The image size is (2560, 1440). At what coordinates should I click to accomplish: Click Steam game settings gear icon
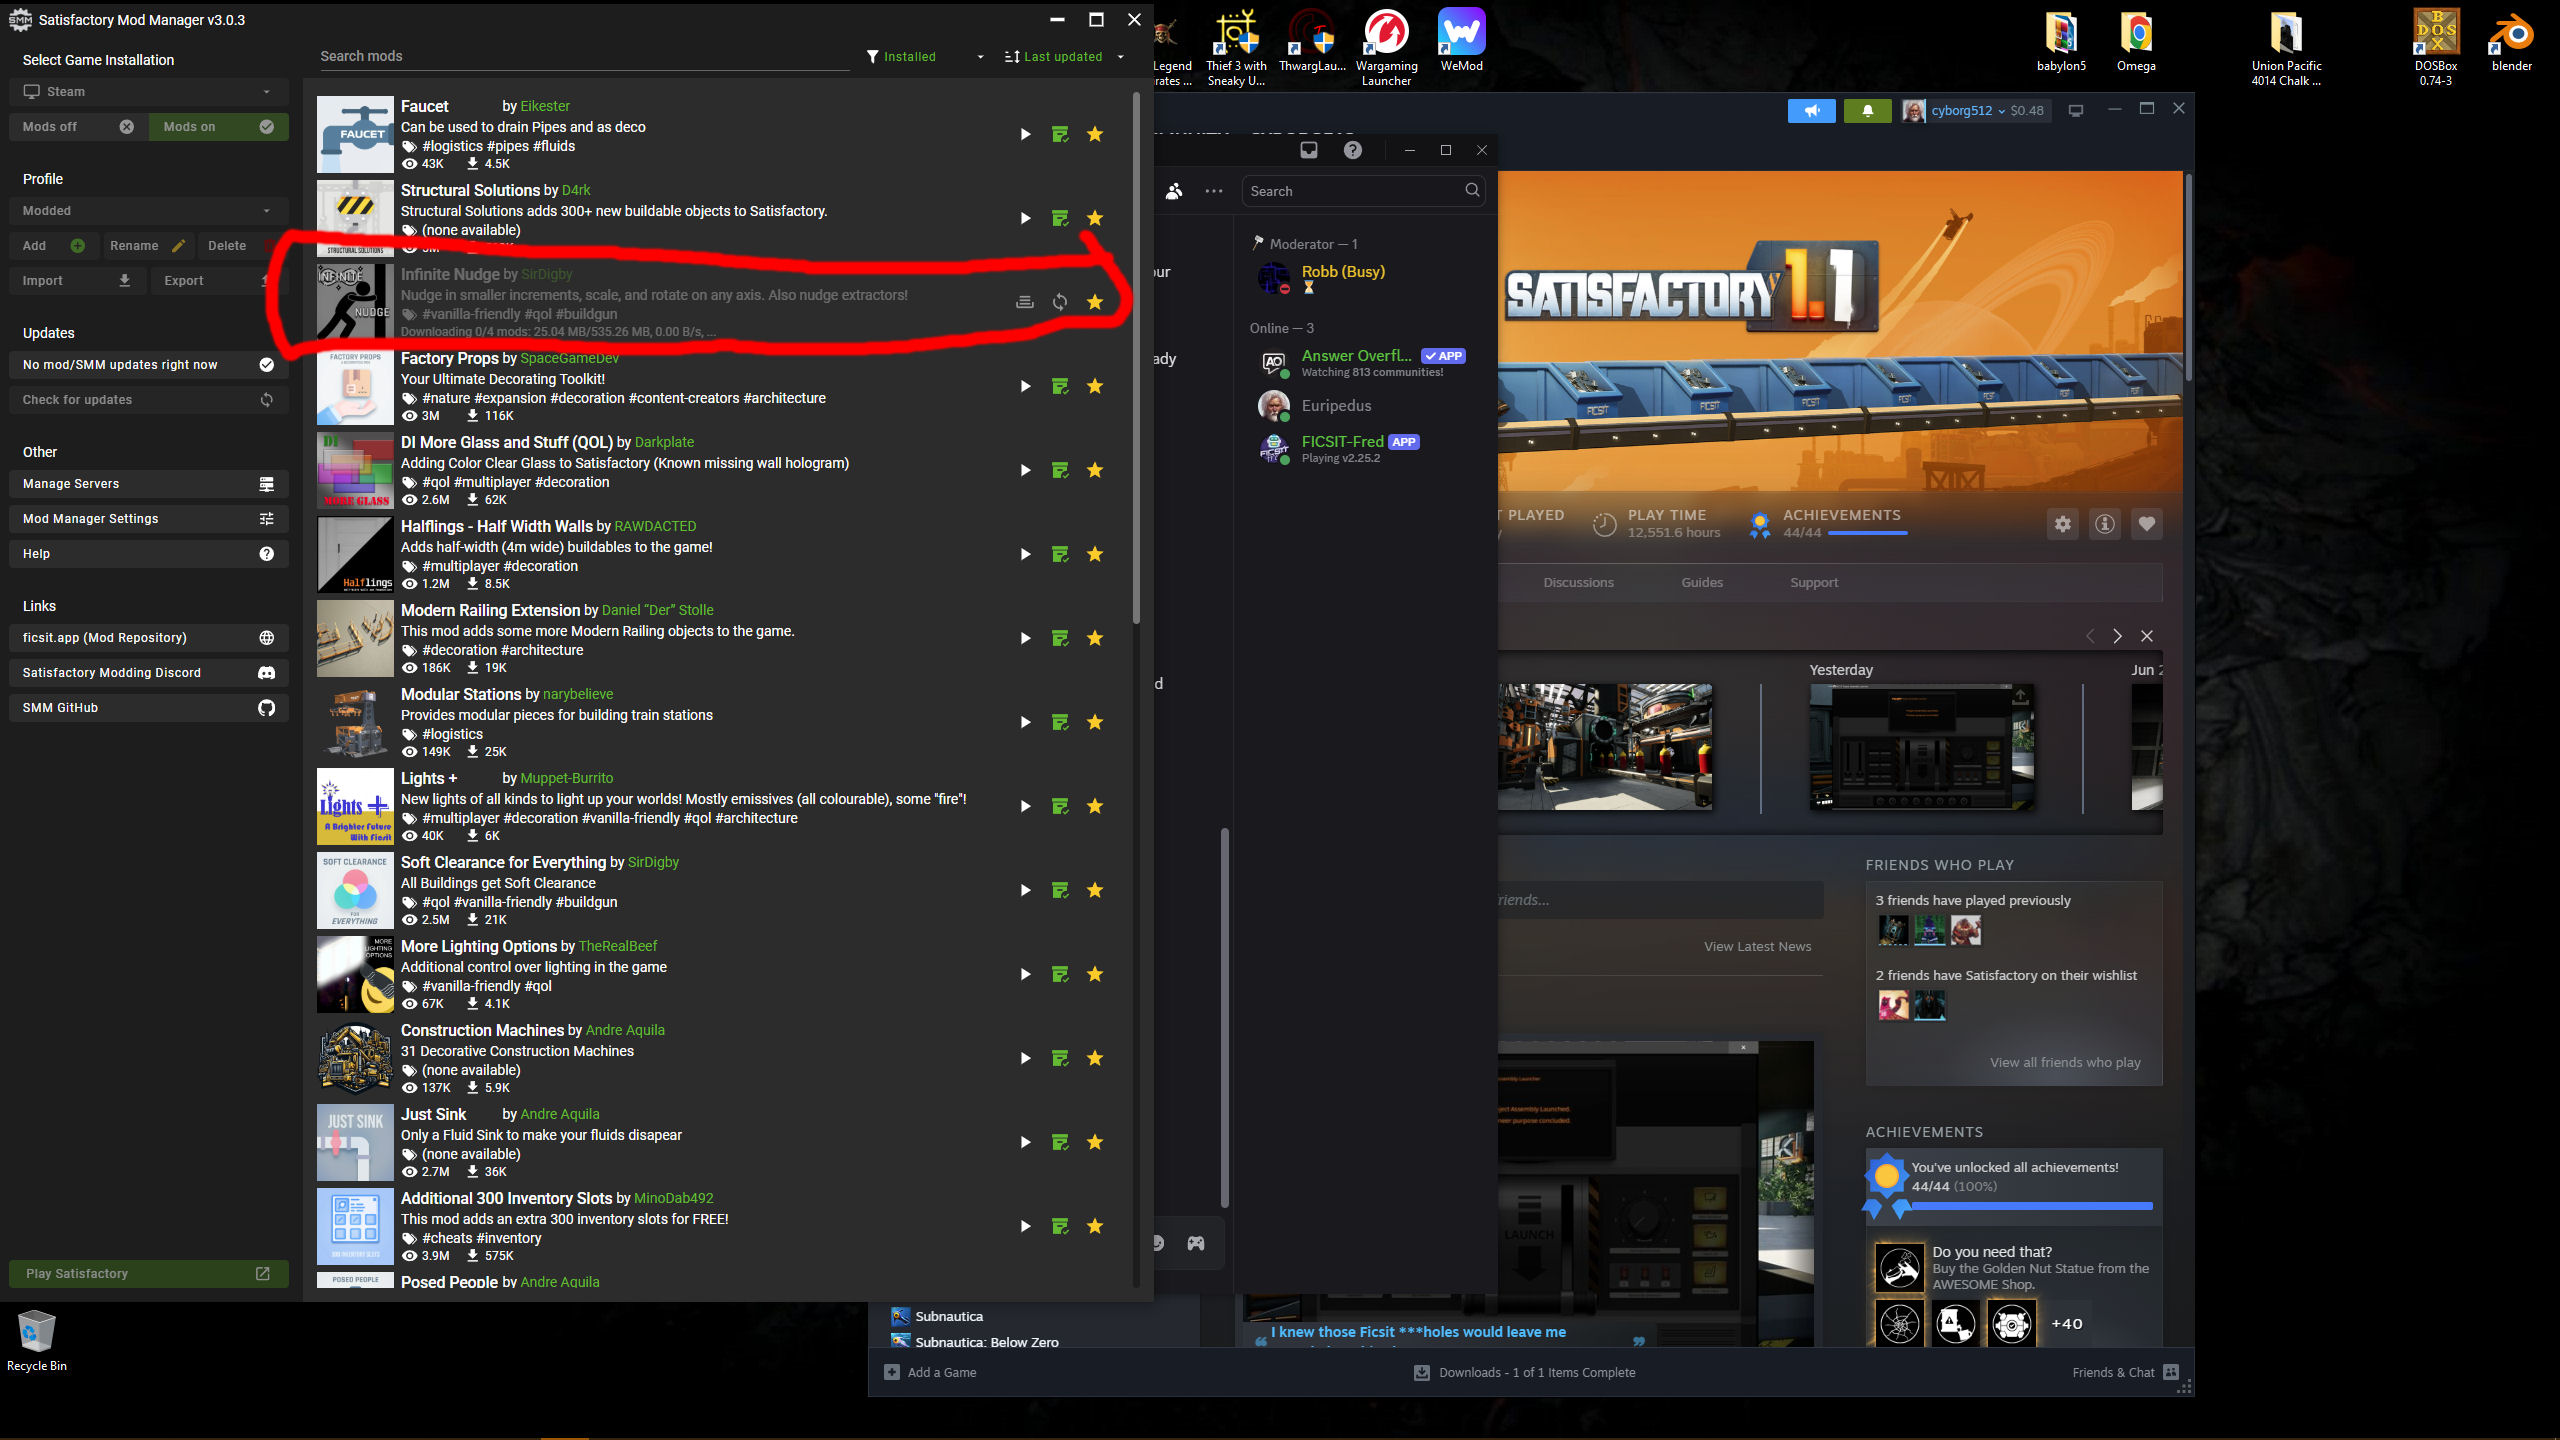point(2063,524)
